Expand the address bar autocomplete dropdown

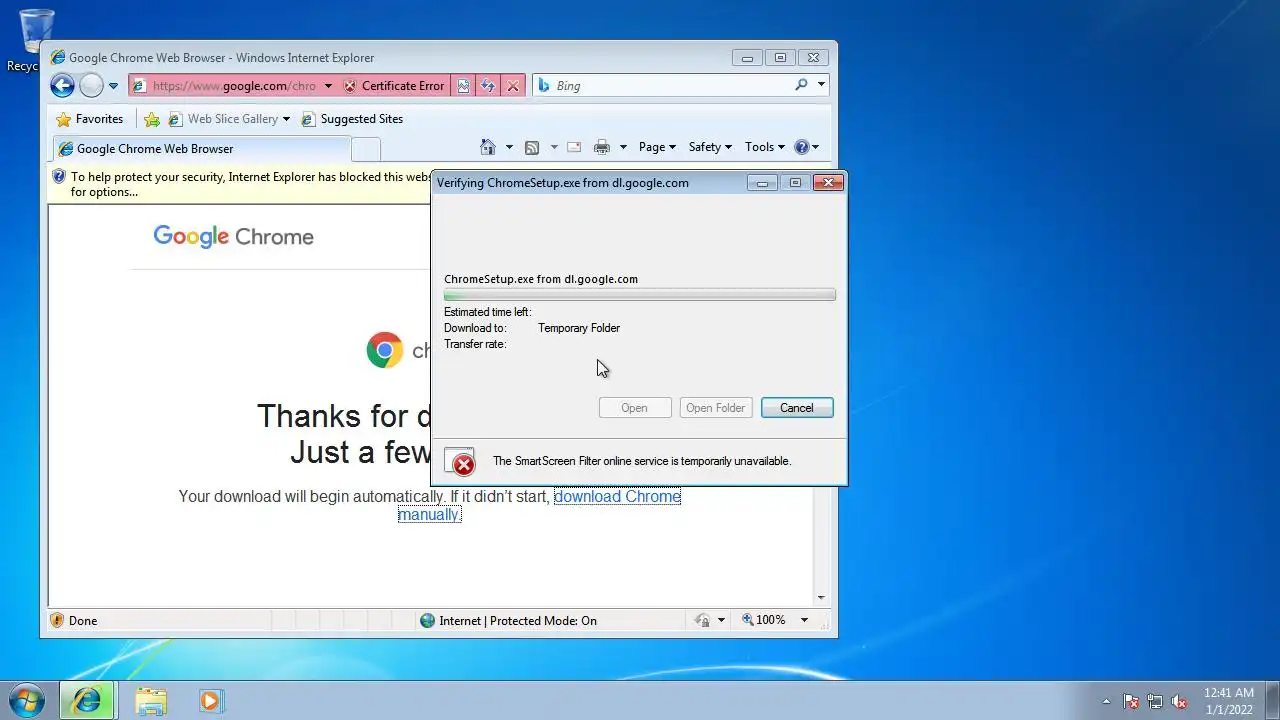pyautogui.click(x=328, y=86)
